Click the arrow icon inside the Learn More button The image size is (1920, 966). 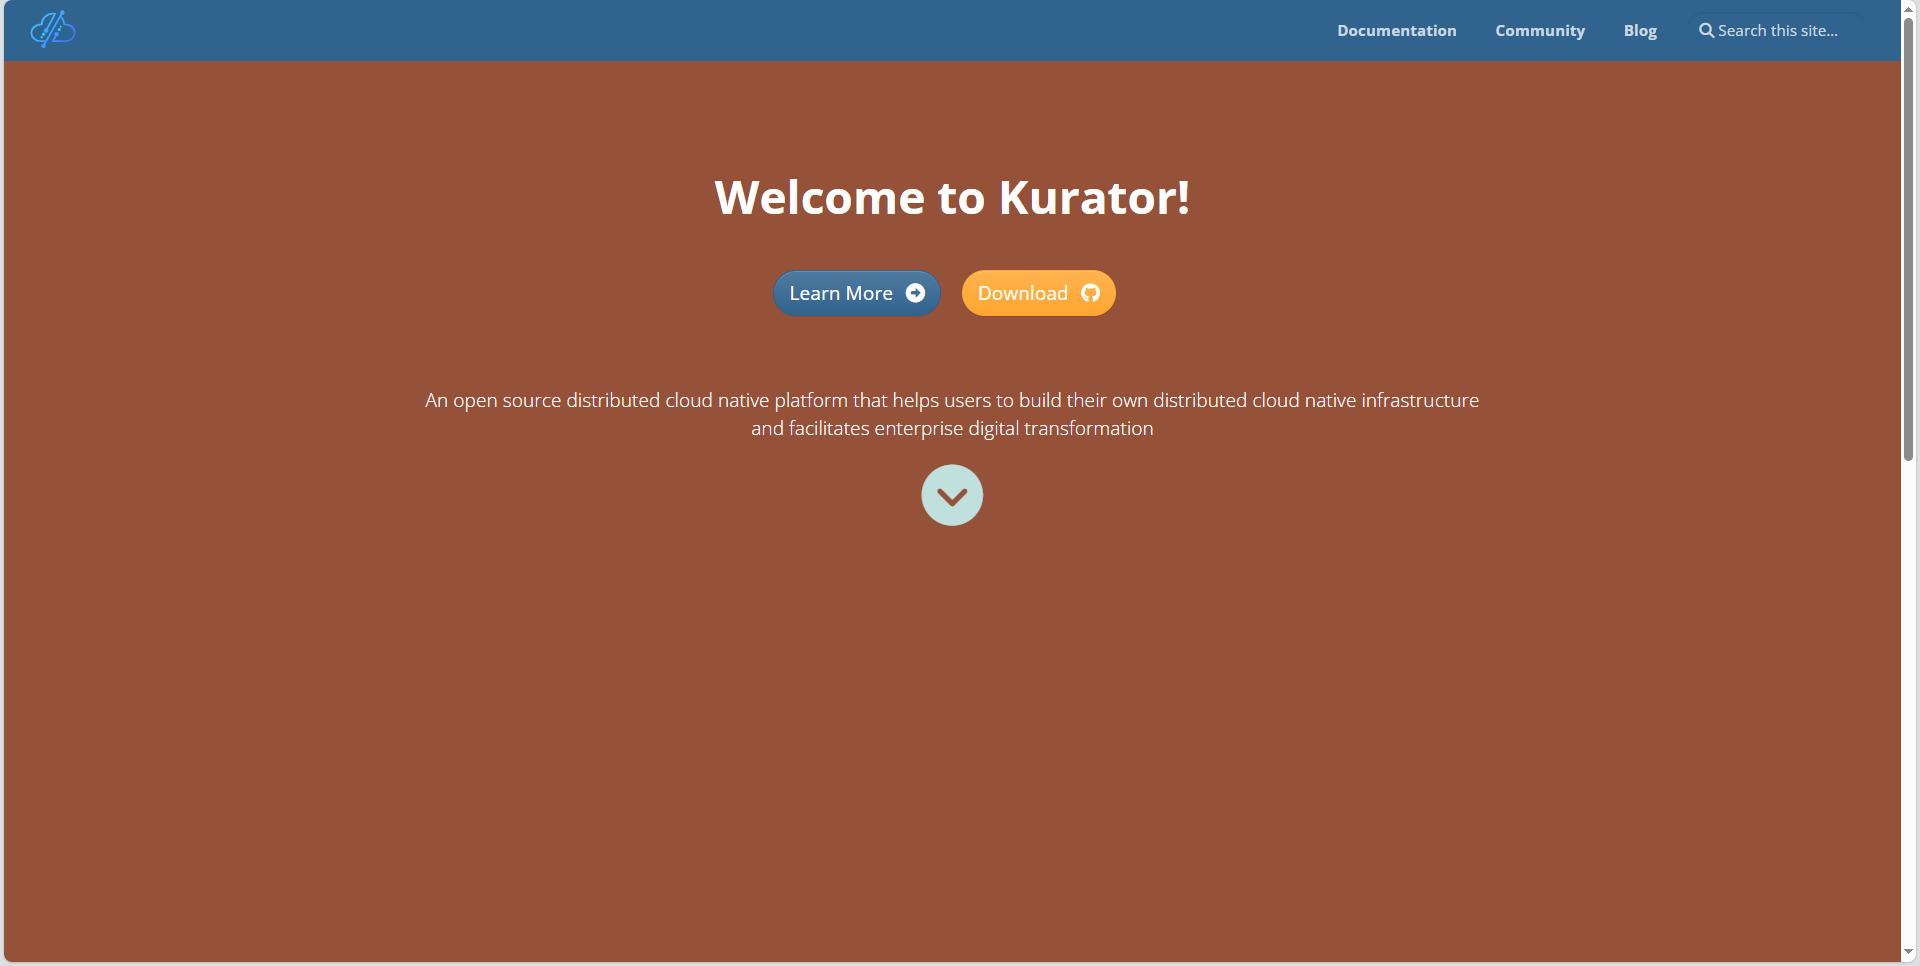pos(916,293)
